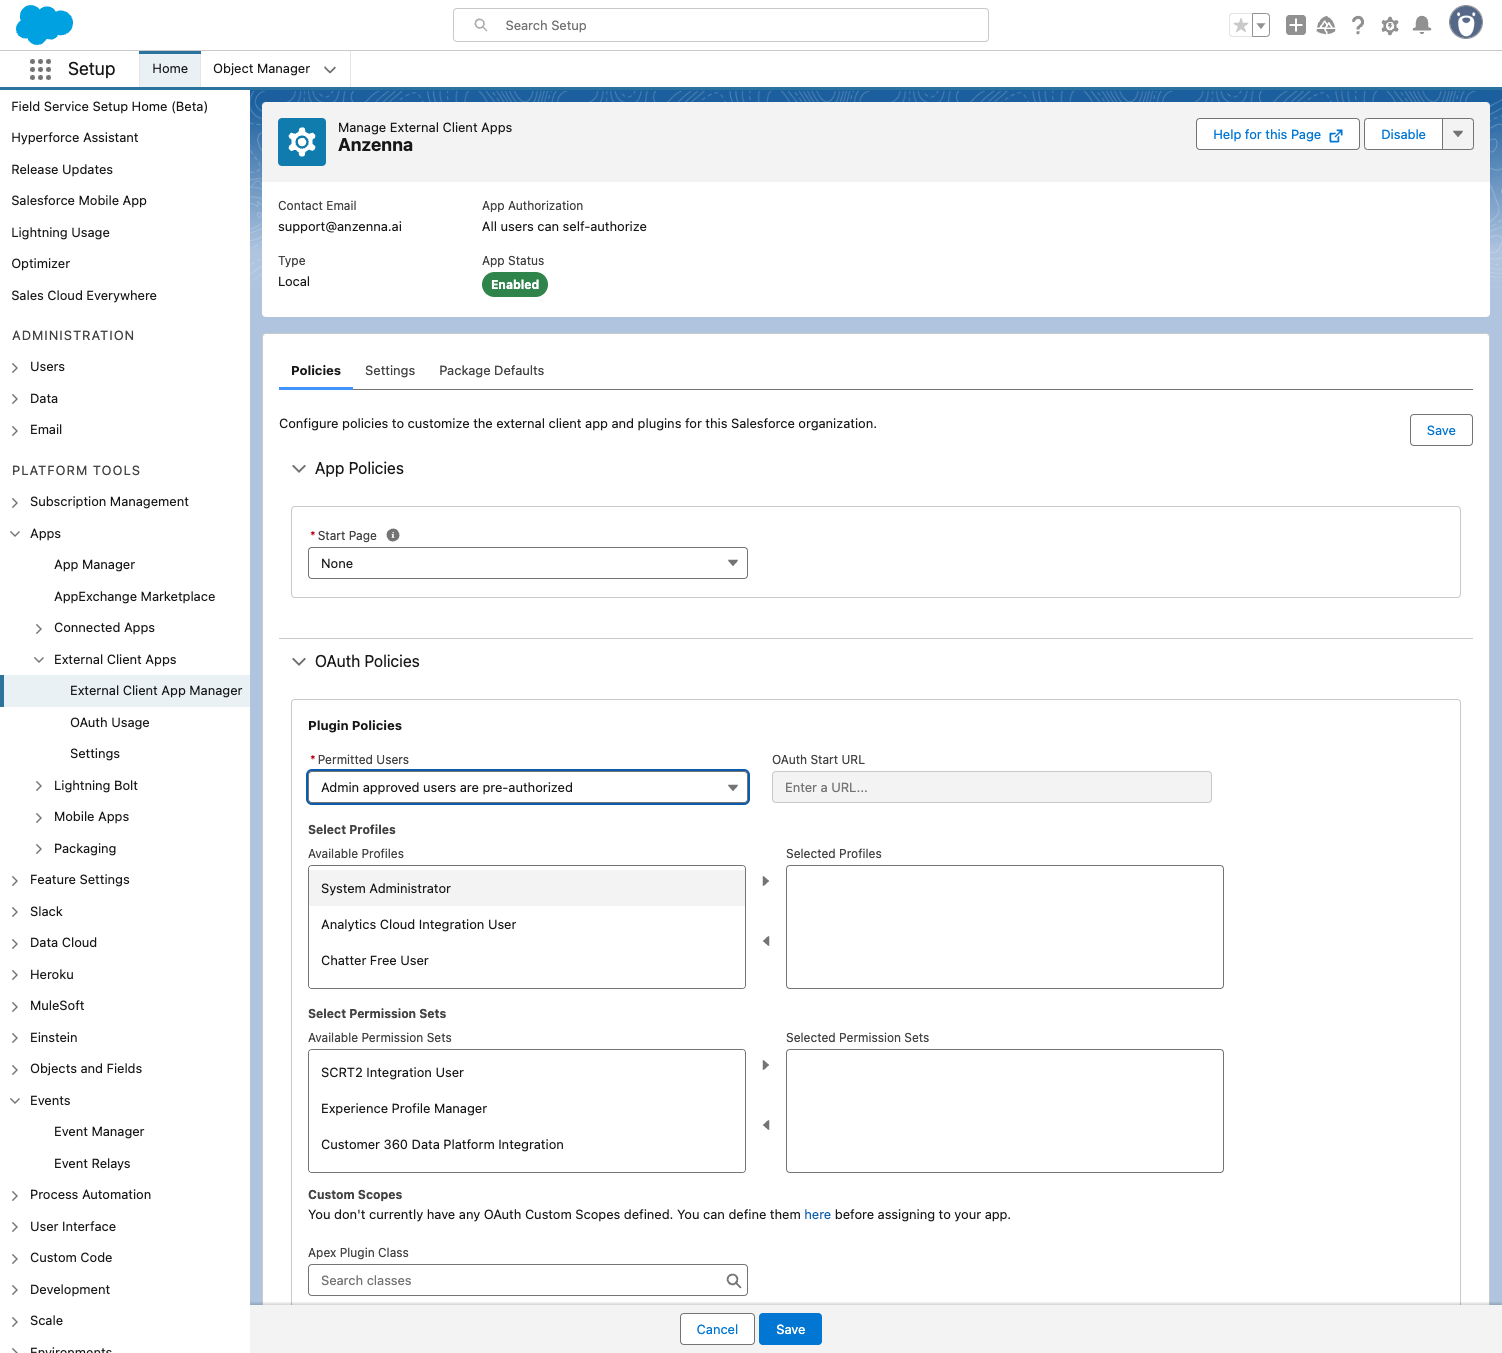Click Start Page info tooltip icon
This screenshot has width=1502, height=1353.
click(393, 535)
